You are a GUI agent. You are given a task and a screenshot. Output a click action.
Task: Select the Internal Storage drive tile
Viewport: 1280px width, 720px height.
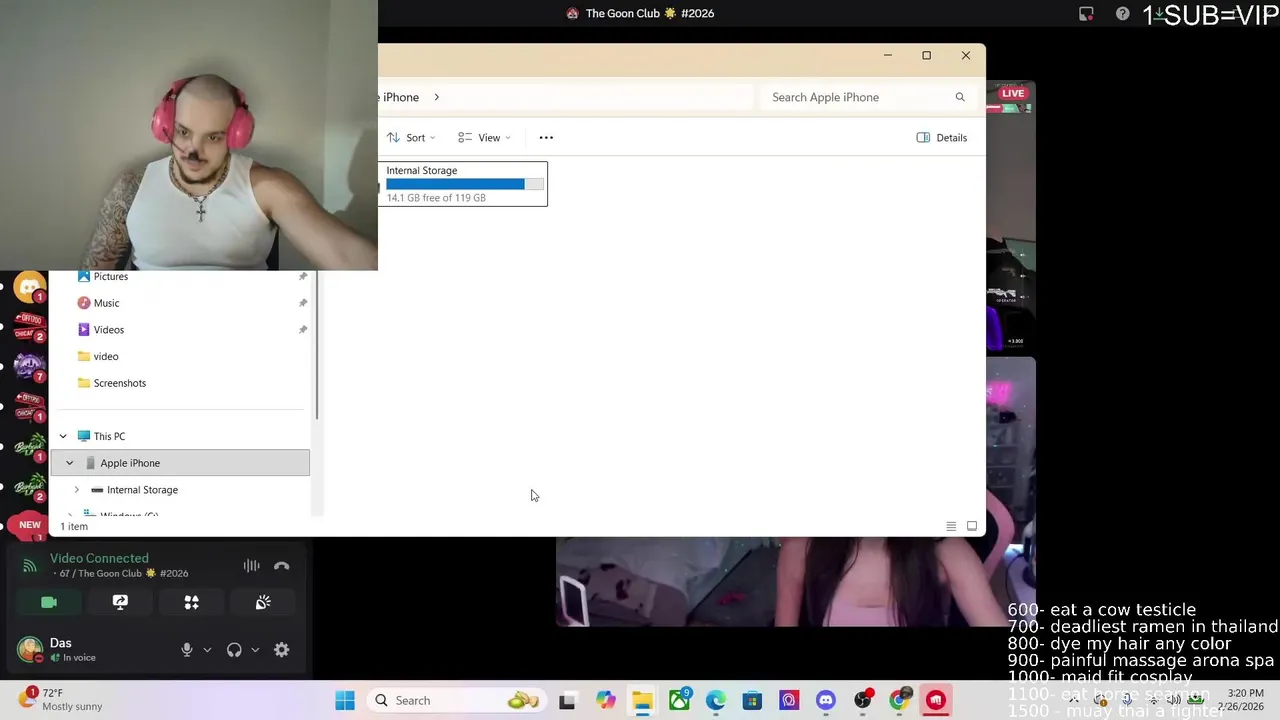pyautogui.click(x=463, y=184)
